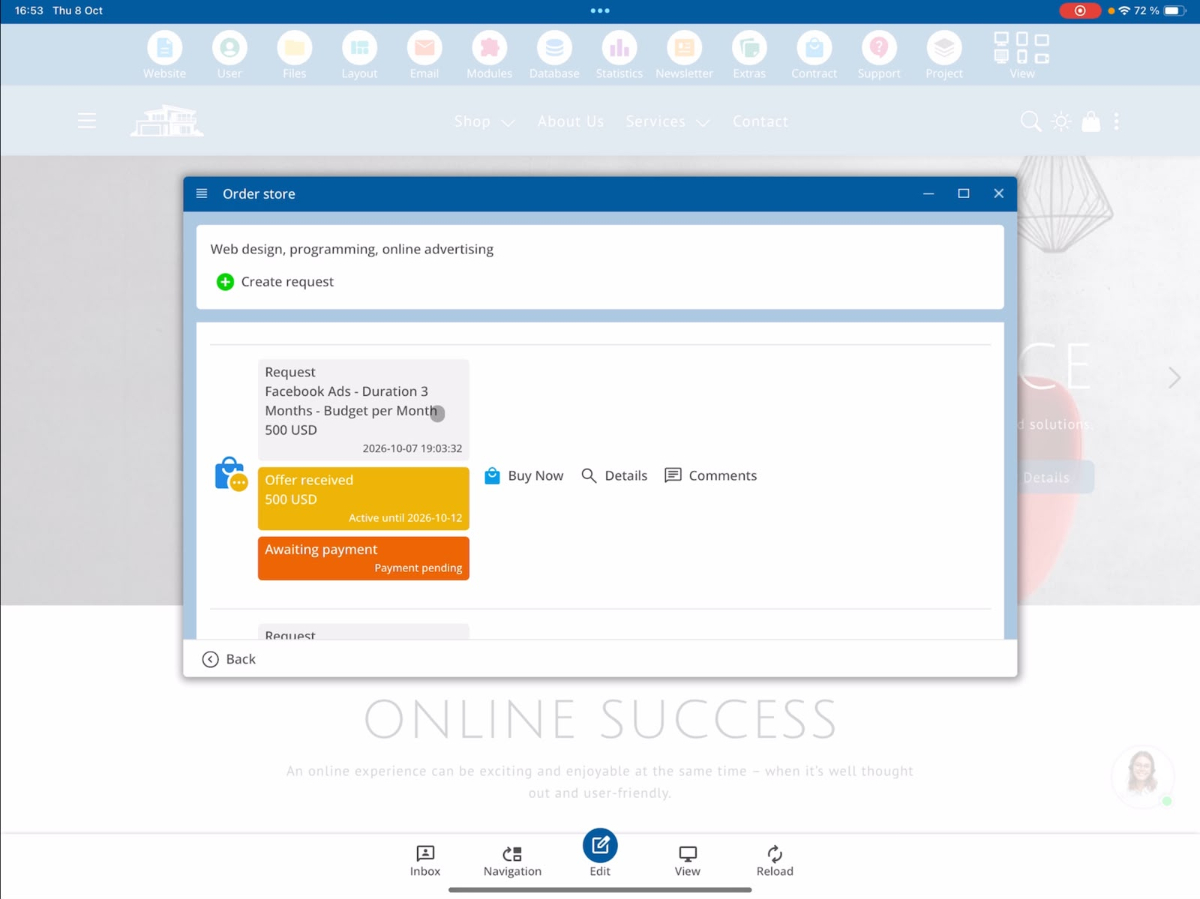Open the About Us menu item
Viewport: 1200px width, 899px height.
click(571, 122)
